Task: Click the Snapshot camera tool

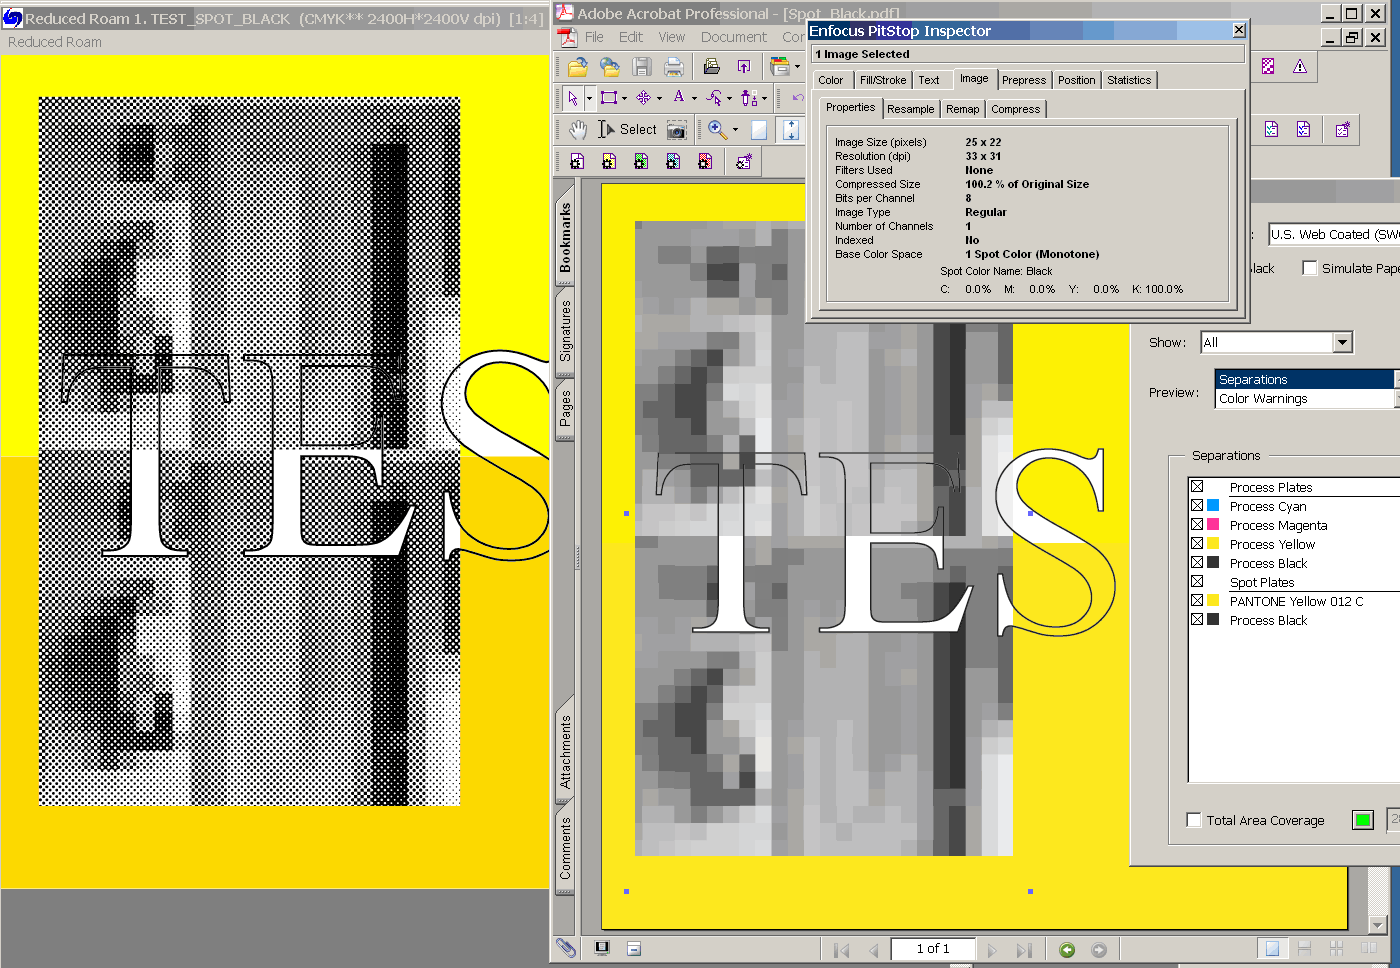Action: point(677,130)
